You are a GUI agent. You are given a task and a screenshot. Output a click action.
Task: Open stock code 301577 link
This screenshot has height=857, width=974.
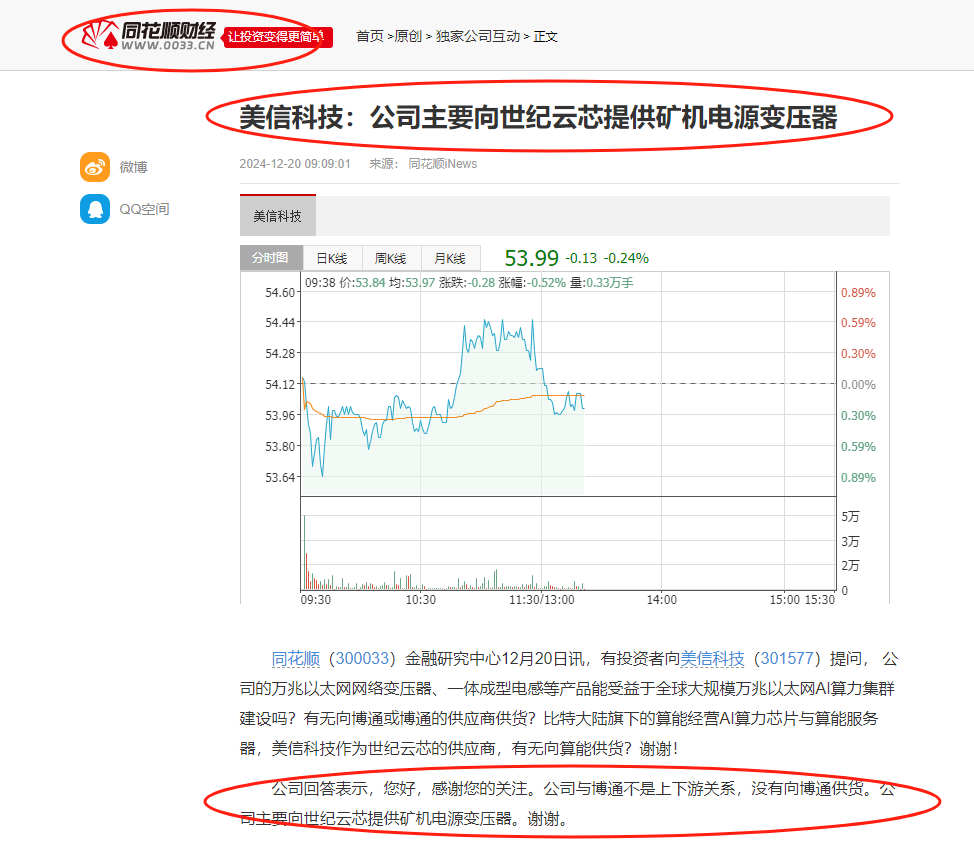pyautogui.click(x=787, y=658)
